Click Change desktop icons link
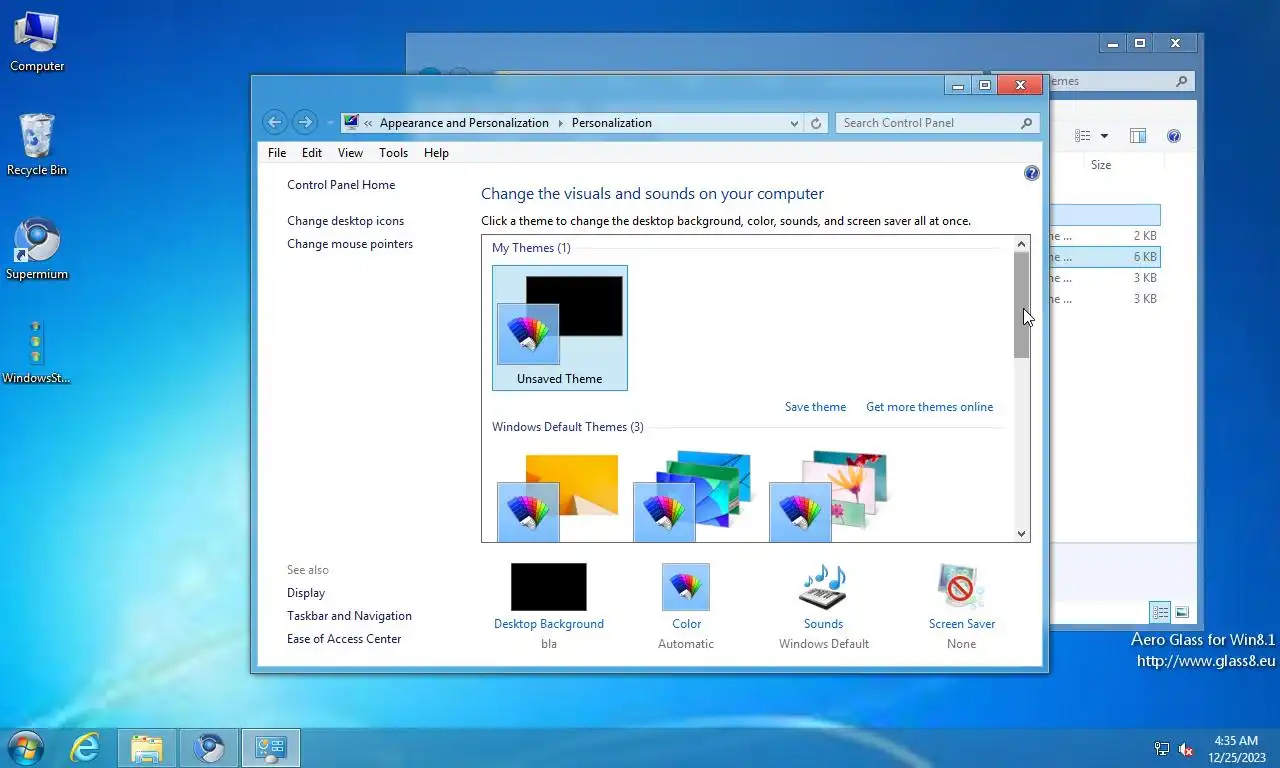The image size is (1280, 768). (346, 221)
